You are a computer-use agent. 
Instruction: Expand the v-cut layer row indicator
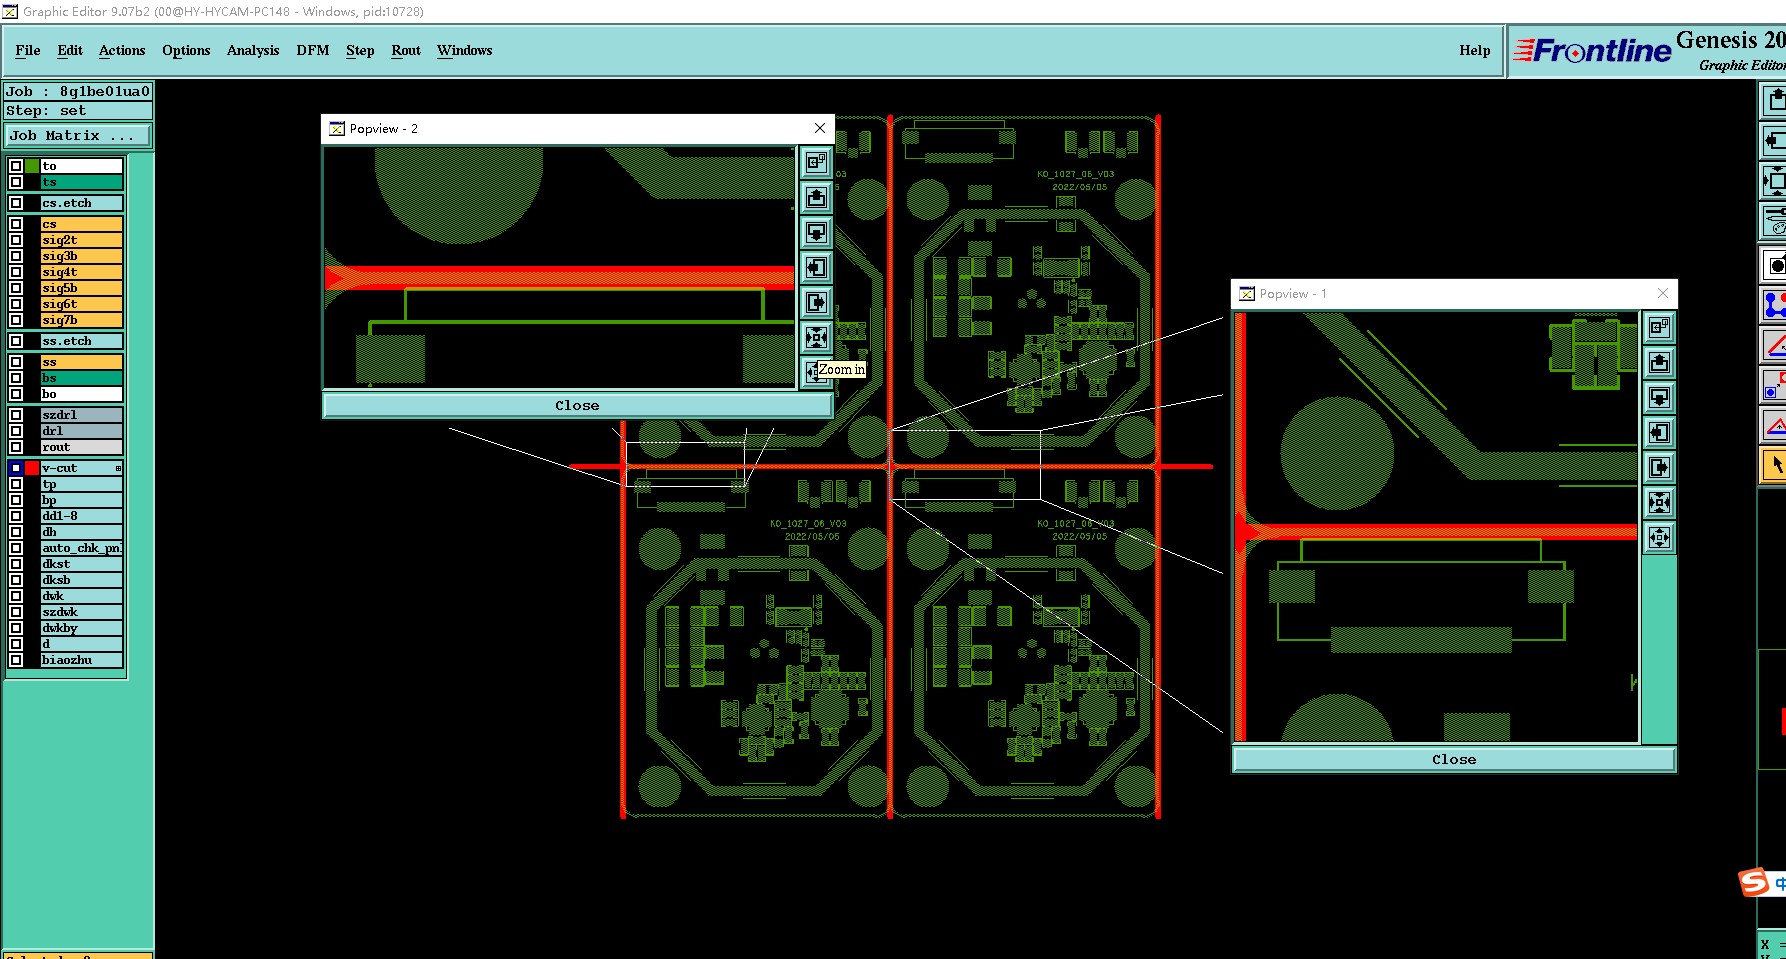[118, 468]
